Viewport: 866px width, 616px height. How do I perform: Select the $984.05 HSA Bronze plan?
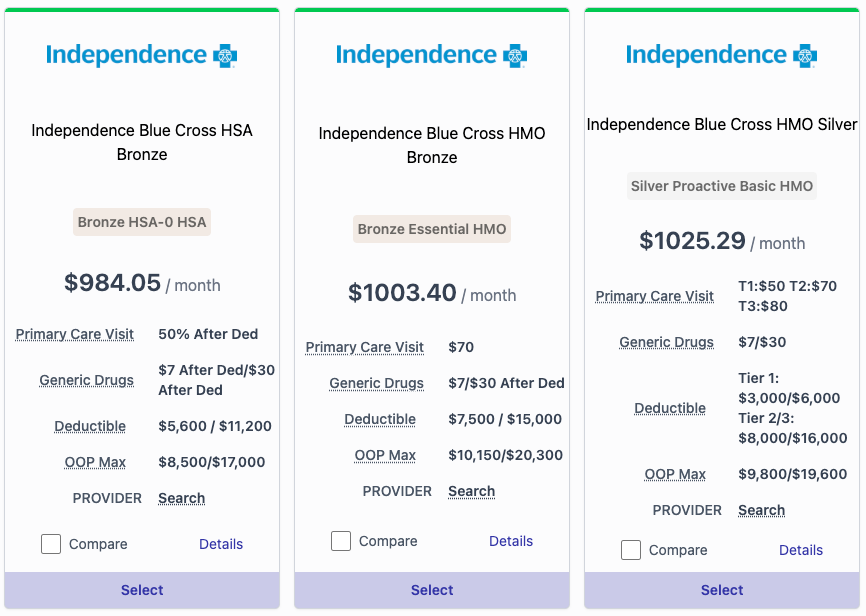click(142, 590)
